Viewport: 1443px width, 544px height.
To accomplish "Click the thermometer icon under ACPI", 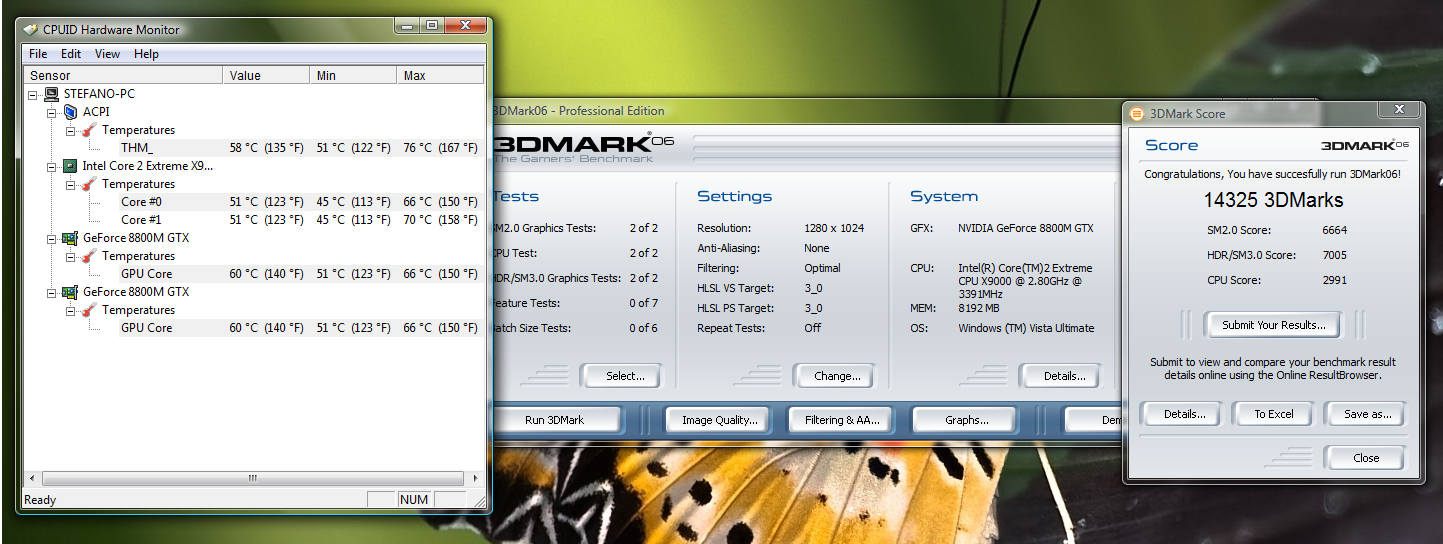I will point(89,130).
